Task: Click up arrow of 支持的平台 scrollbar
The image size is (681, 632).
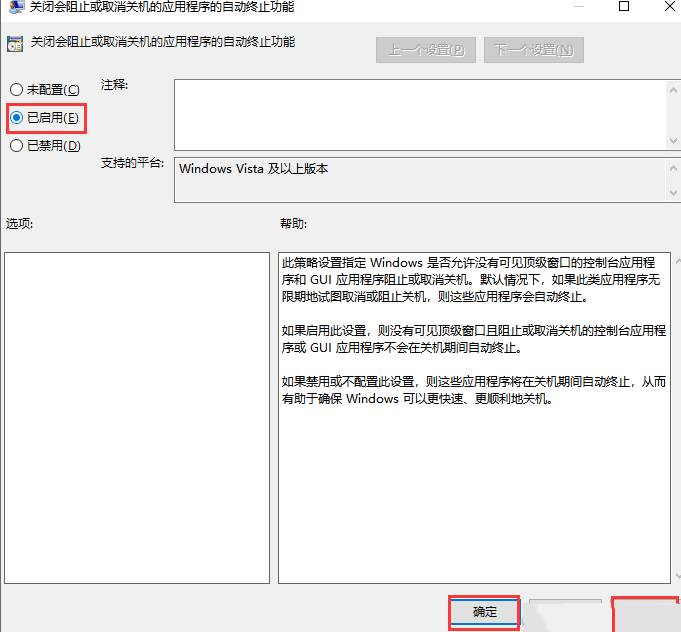Action: click(673, 168)
